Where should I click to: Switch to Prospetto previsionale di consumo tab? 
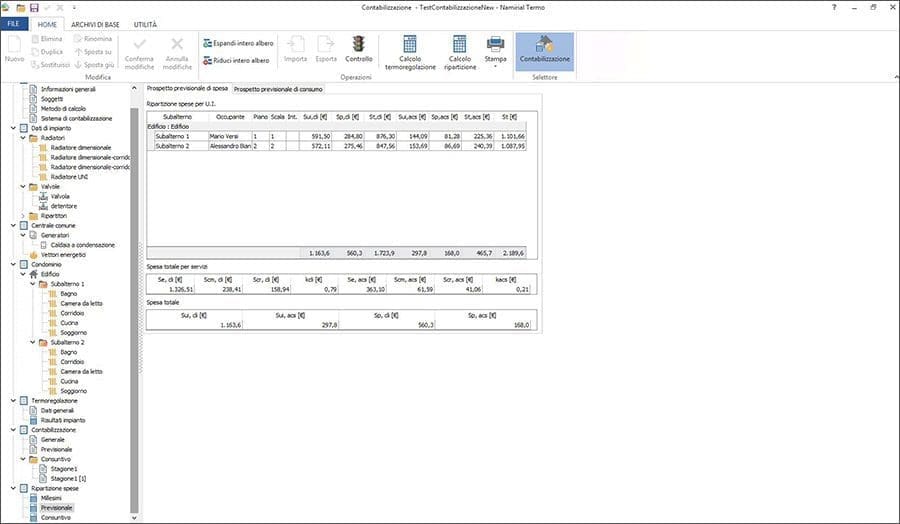(x=277, y=89)
